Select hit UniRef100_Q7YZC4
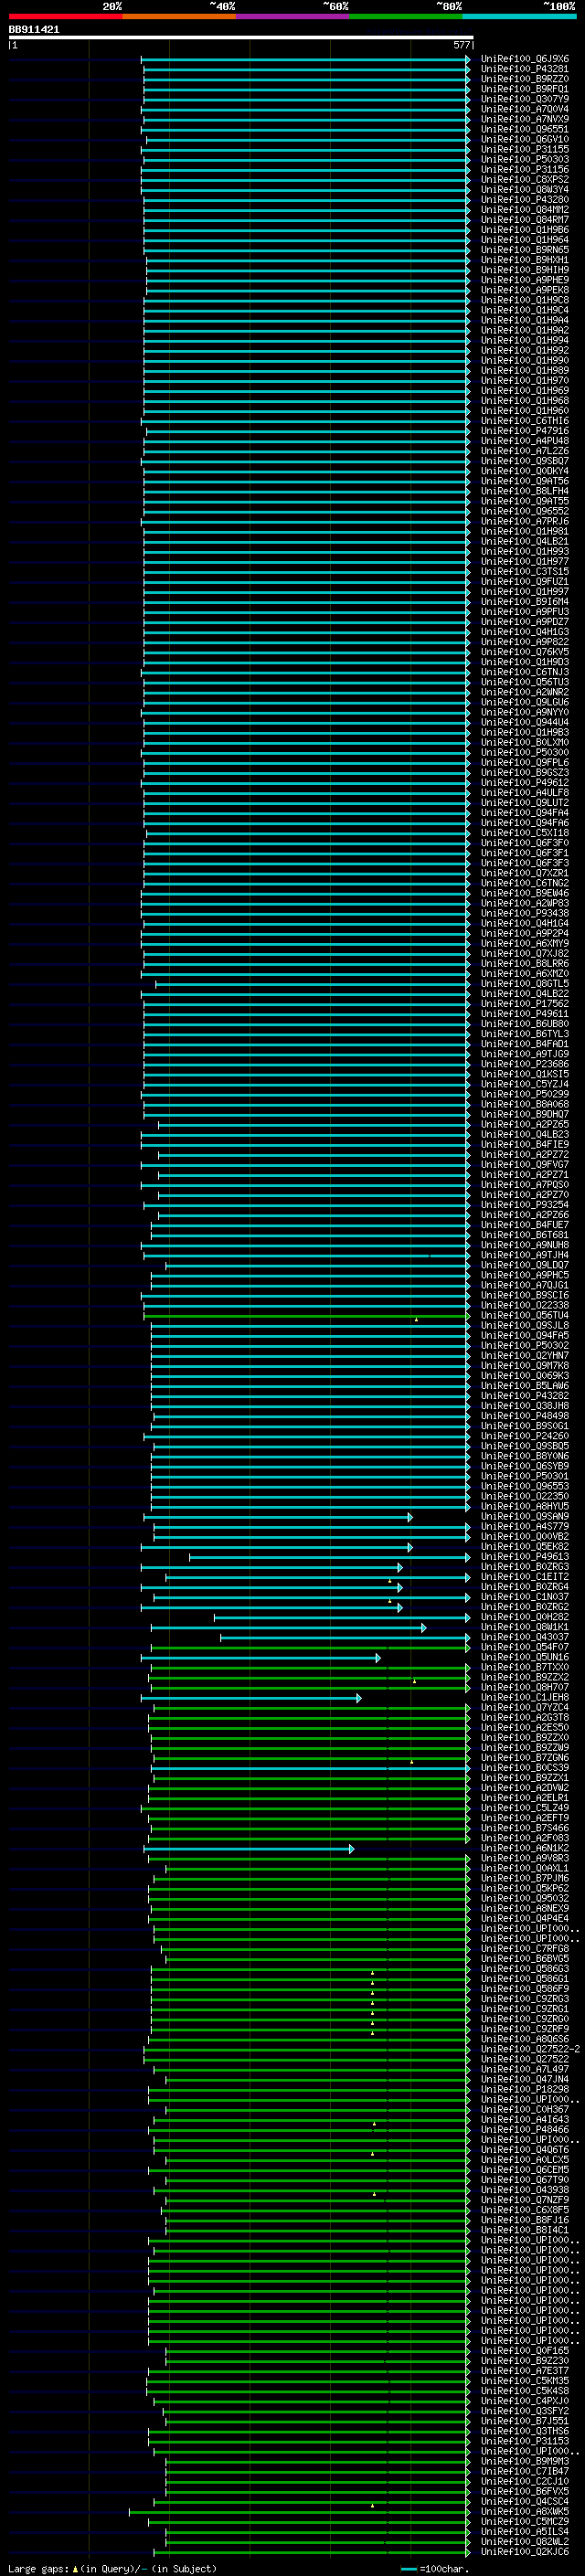The image size is (585, 2576). 525,1708
